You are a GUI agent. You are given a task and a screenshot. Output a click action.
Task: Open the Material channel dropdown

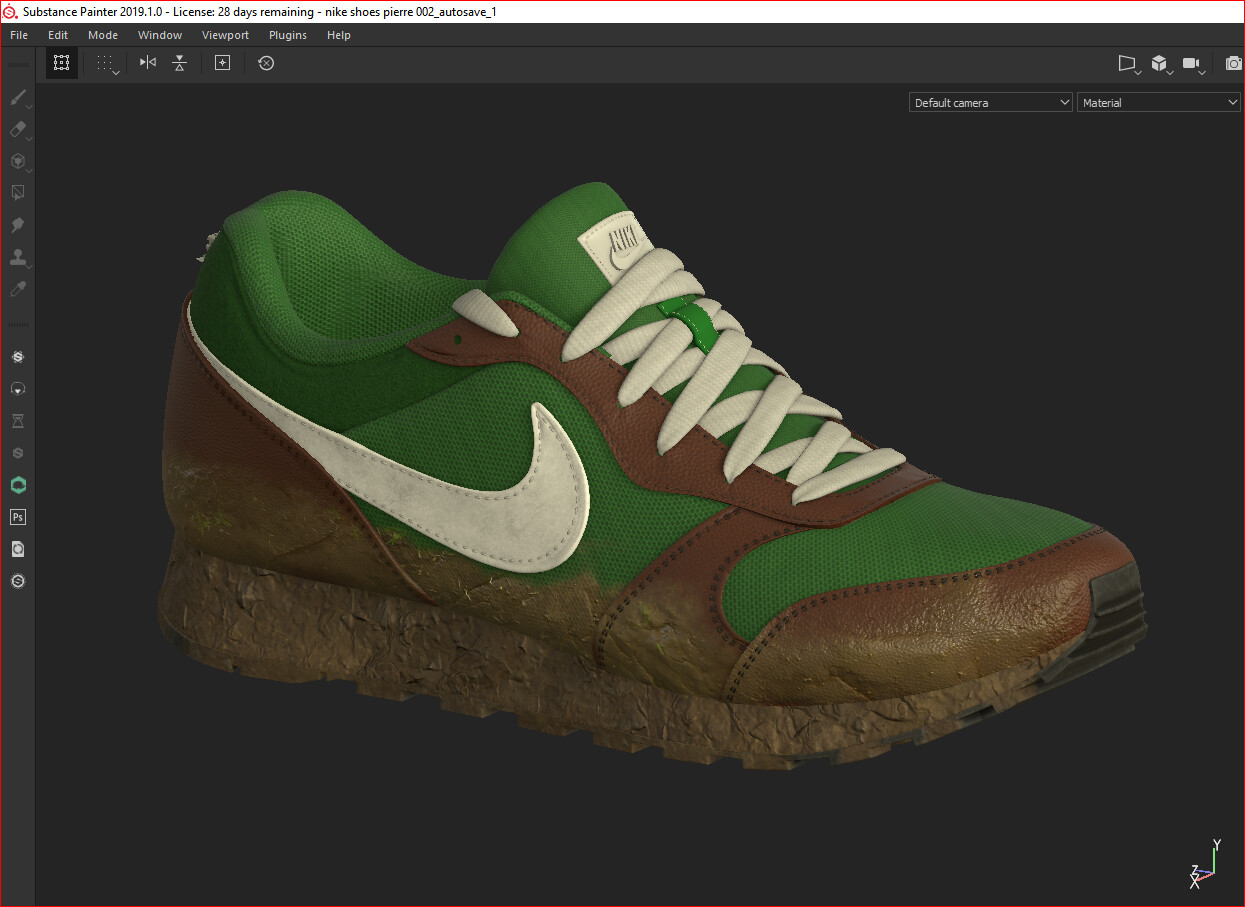pyautogui.click(x=1158, y=103)
